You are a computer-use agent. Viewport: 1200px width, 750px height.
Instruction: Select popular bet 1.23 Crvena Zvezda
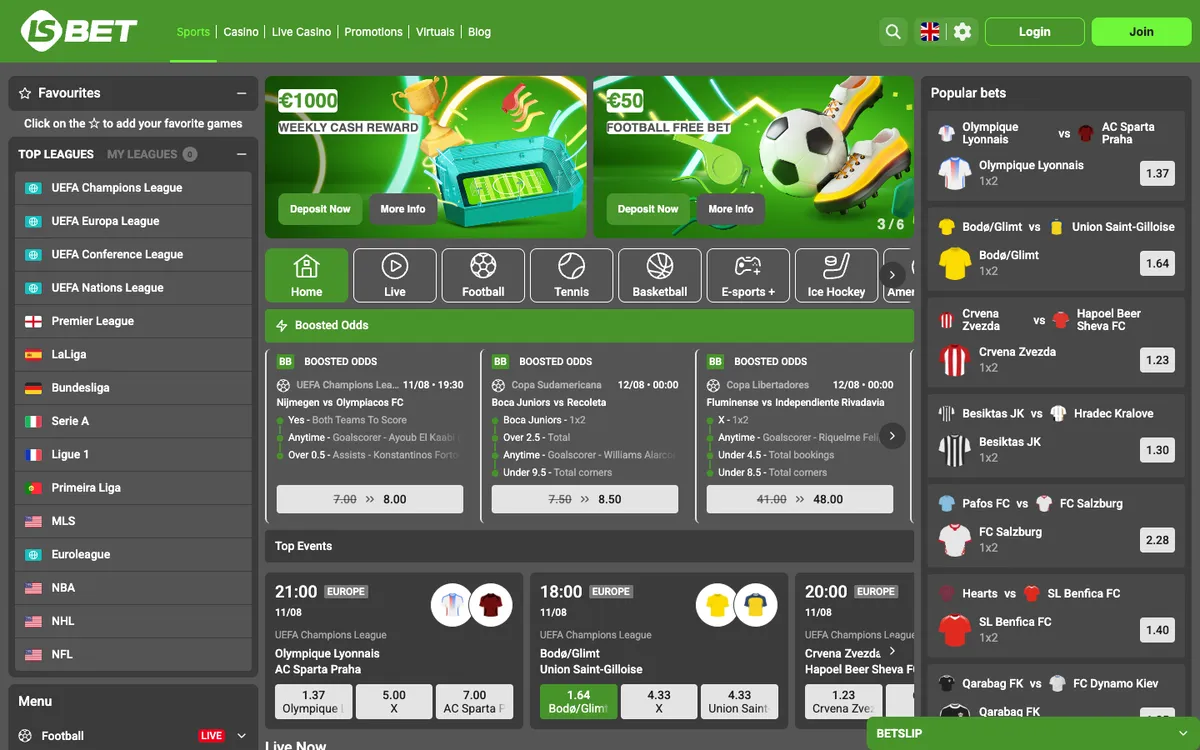1158,361
